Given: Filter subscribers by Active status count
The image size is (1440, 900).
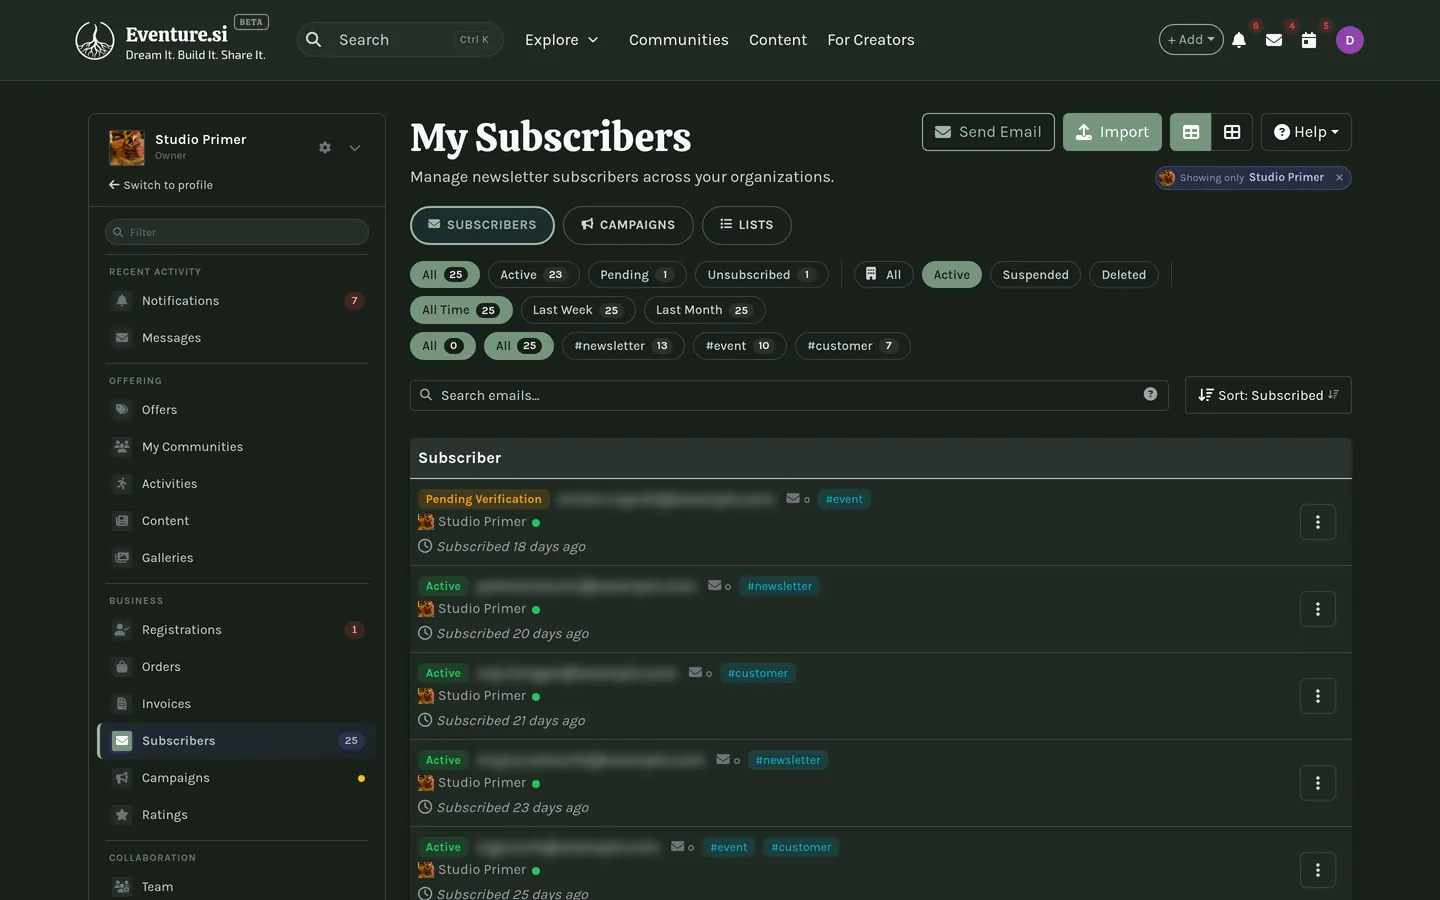Looking at the screenshot, I should click(x=533, y=275).
